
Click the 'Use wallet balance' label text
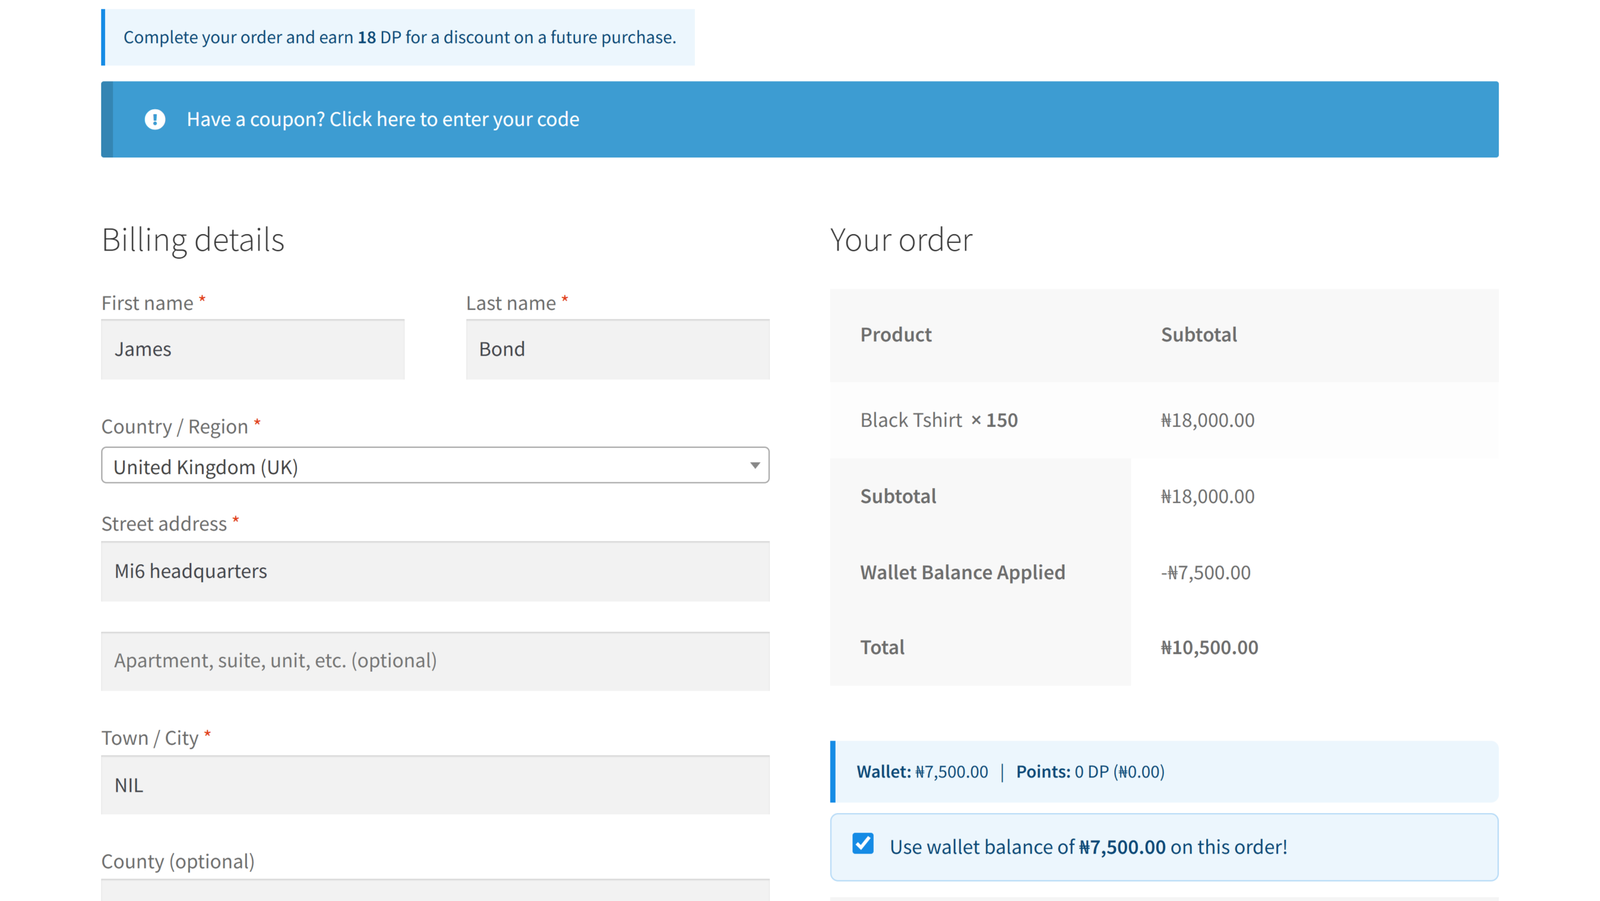(x=1088, y=847)
